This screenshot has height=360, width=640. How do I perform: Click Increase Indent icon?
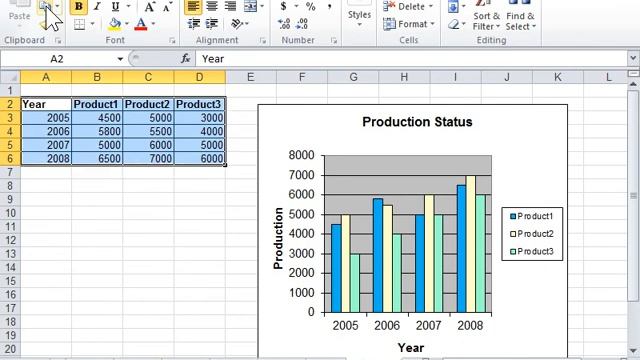coord(211,24)
